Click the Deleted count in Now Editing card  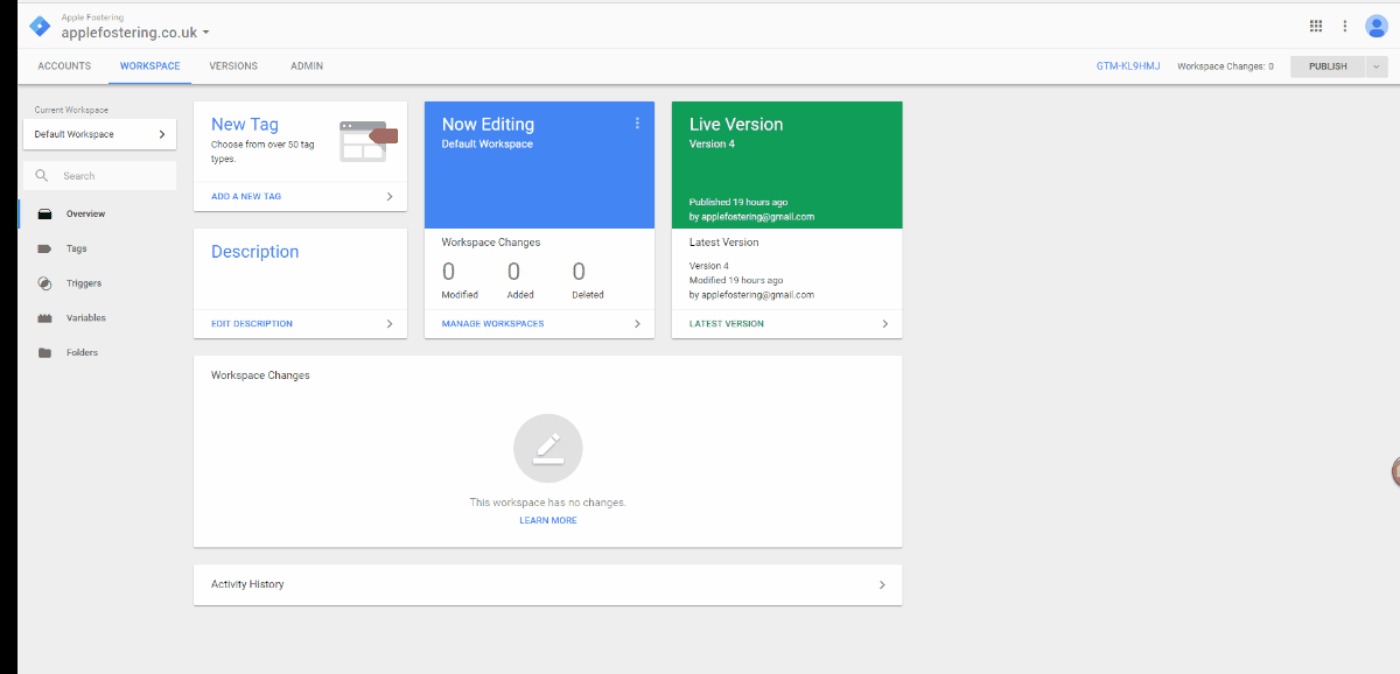coord(579,272)
